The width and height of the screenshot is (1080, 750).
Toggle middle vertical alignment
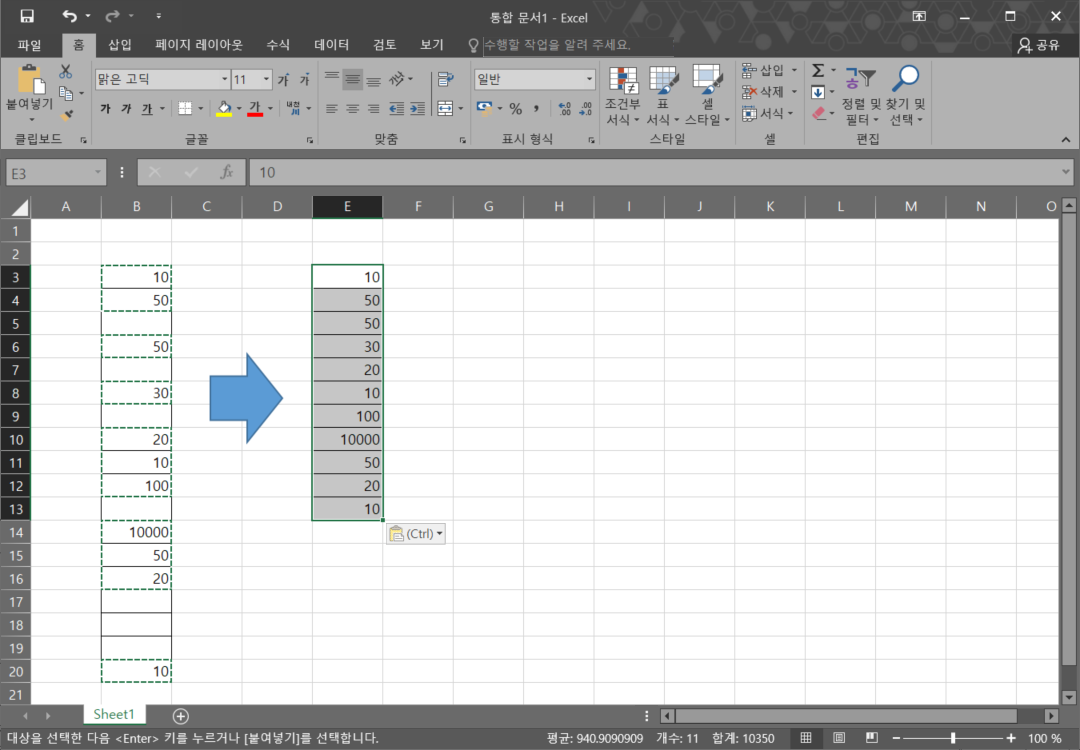point(353,79)
